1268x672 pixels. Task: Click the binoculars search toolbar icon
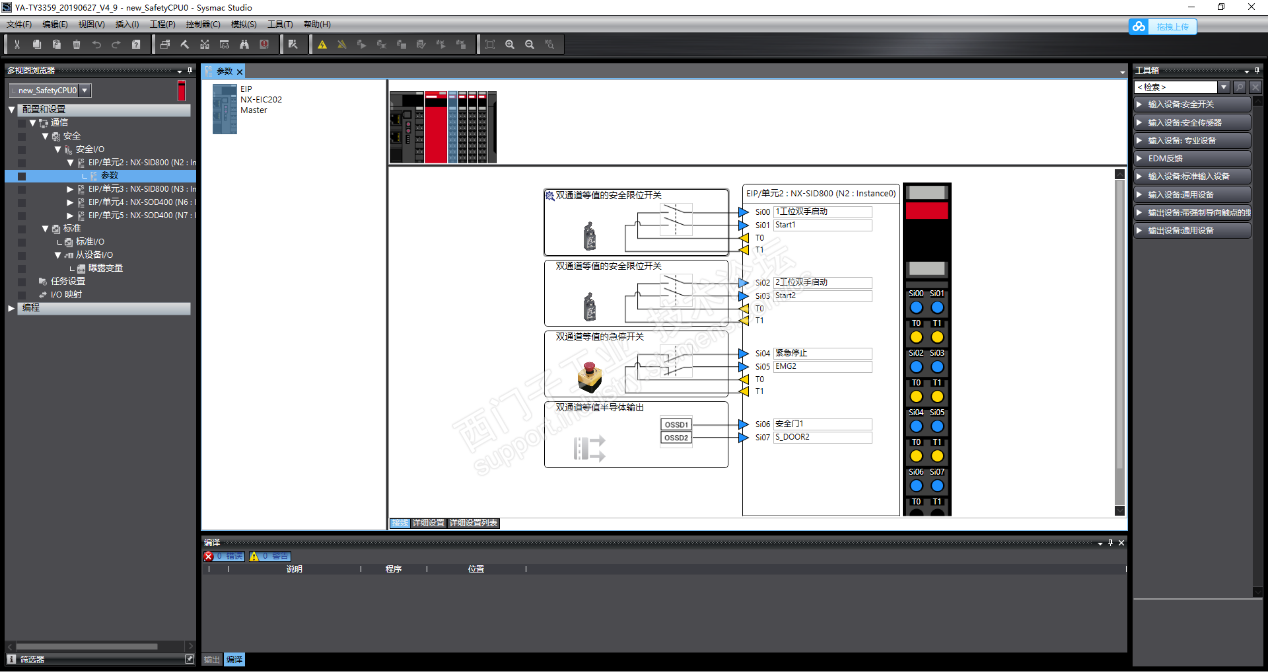(244, 44)
